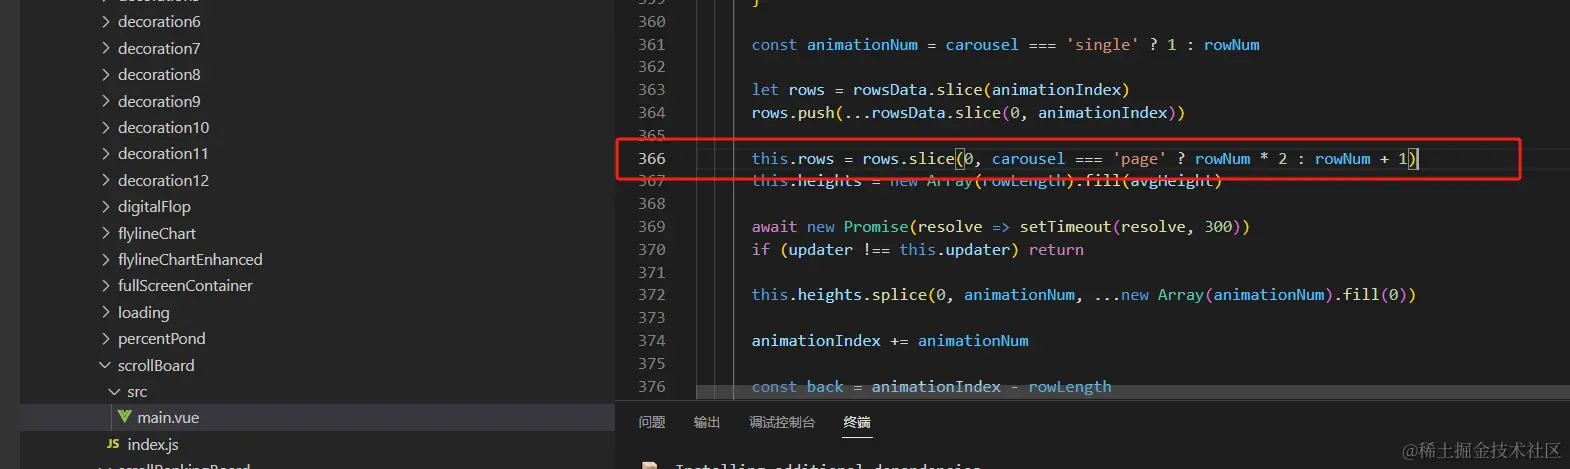
Task: Click the Vue file icon beside main.vue
Action: (124, 417)
